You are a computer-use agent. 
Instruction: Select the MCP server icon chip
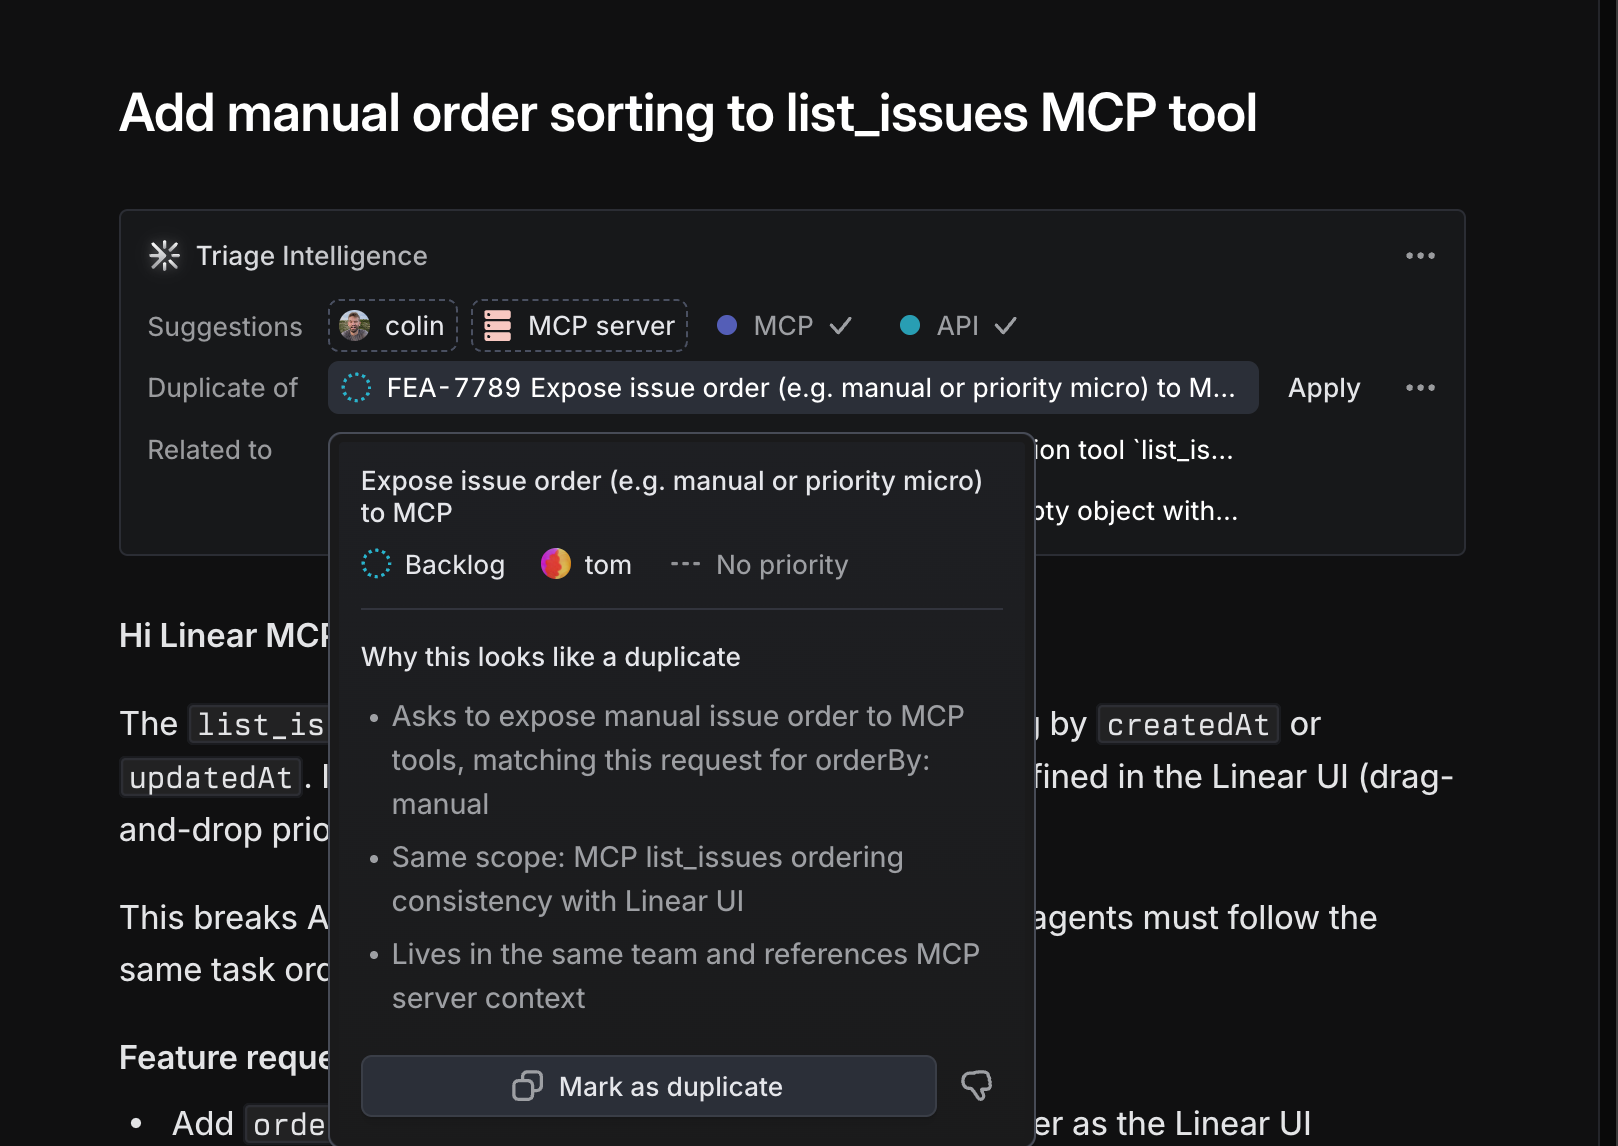pos(497,324)
